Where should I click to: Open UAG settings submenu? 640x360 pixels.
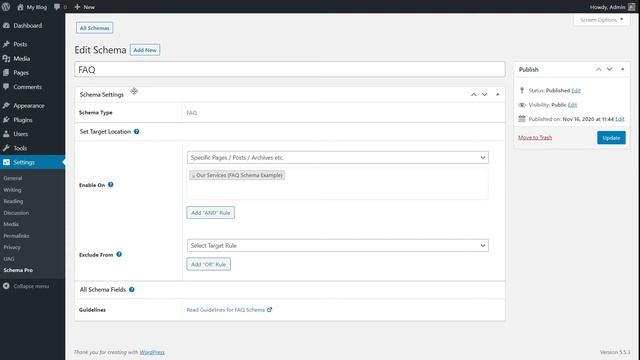click(9, 259)
